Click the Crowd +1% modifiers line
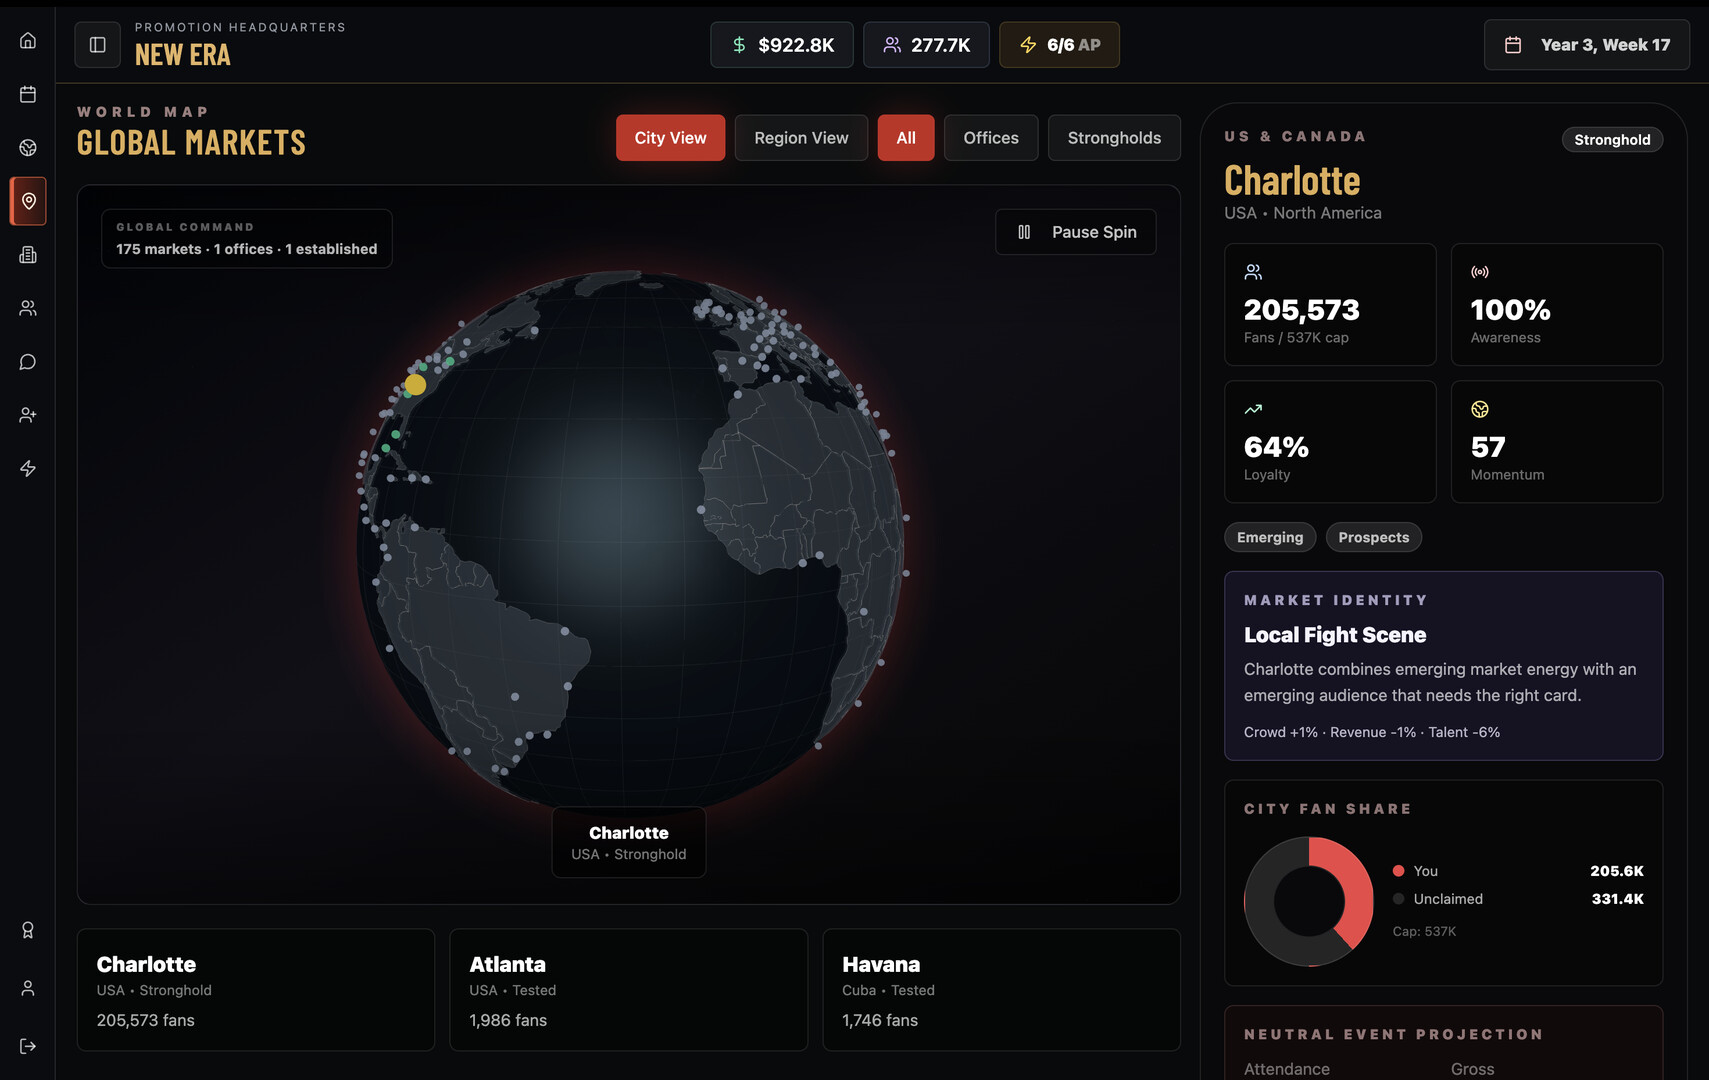The width and height of the screenshot is (1709, 1080). click(x=1372, y=732)
